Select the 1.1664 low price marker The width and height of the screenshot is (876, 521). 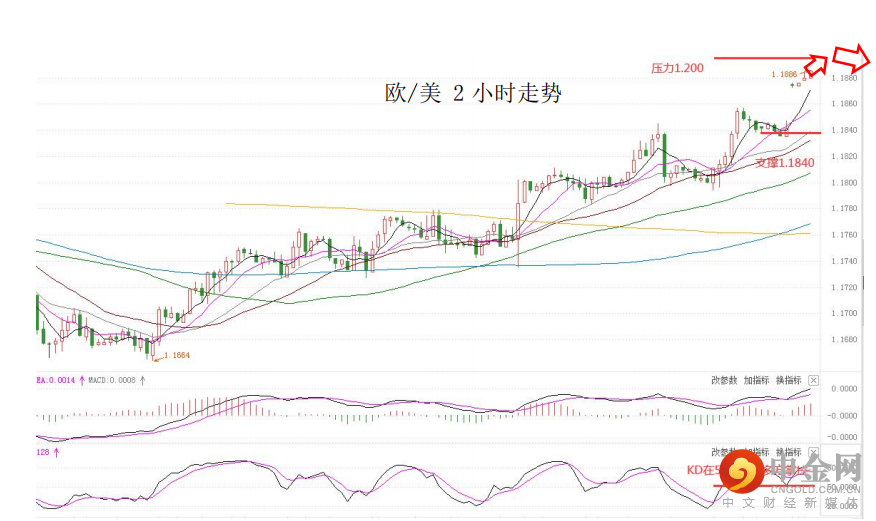point(177,355)
